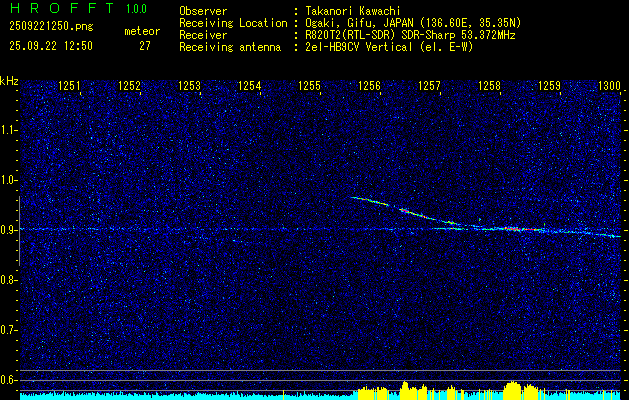The height and width of the screenshot is (400, 629).
Task: Click the 1.0 kHz axis label
Action: click(8, 180)
